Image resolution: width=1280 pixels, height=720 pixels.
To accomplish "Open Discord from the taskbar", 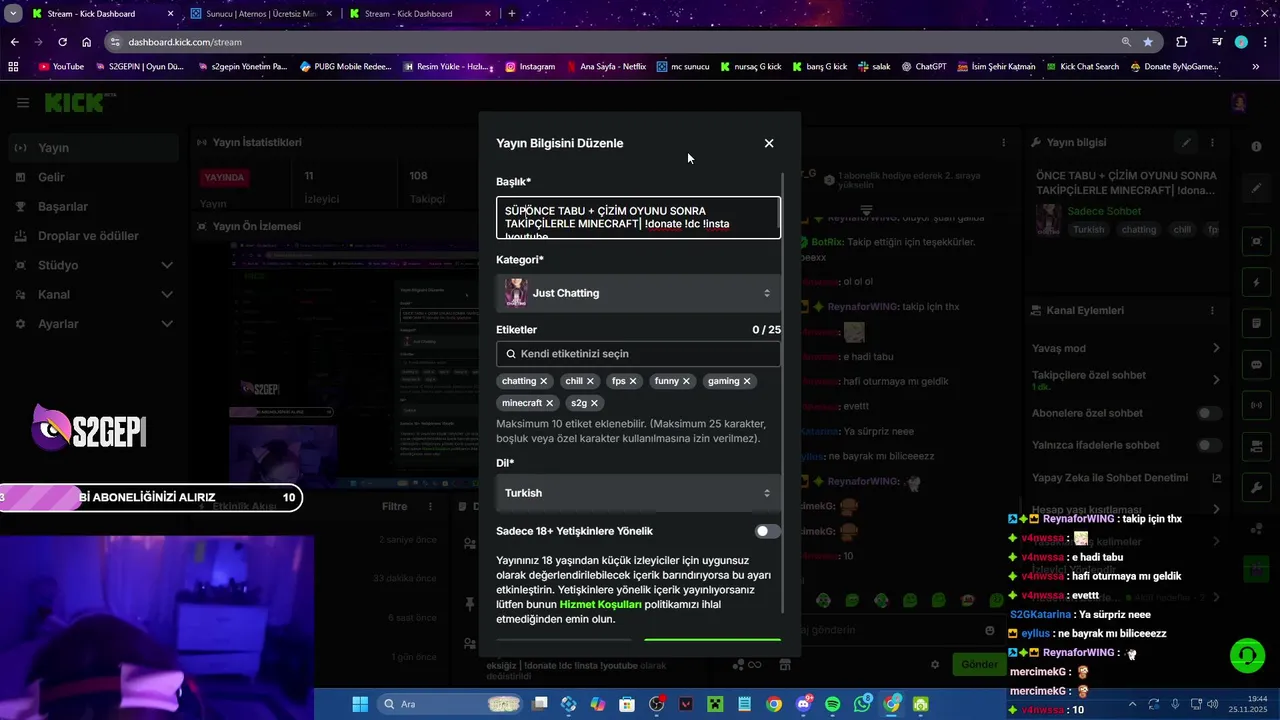I will pyautogui.click(x=803, y=704).
